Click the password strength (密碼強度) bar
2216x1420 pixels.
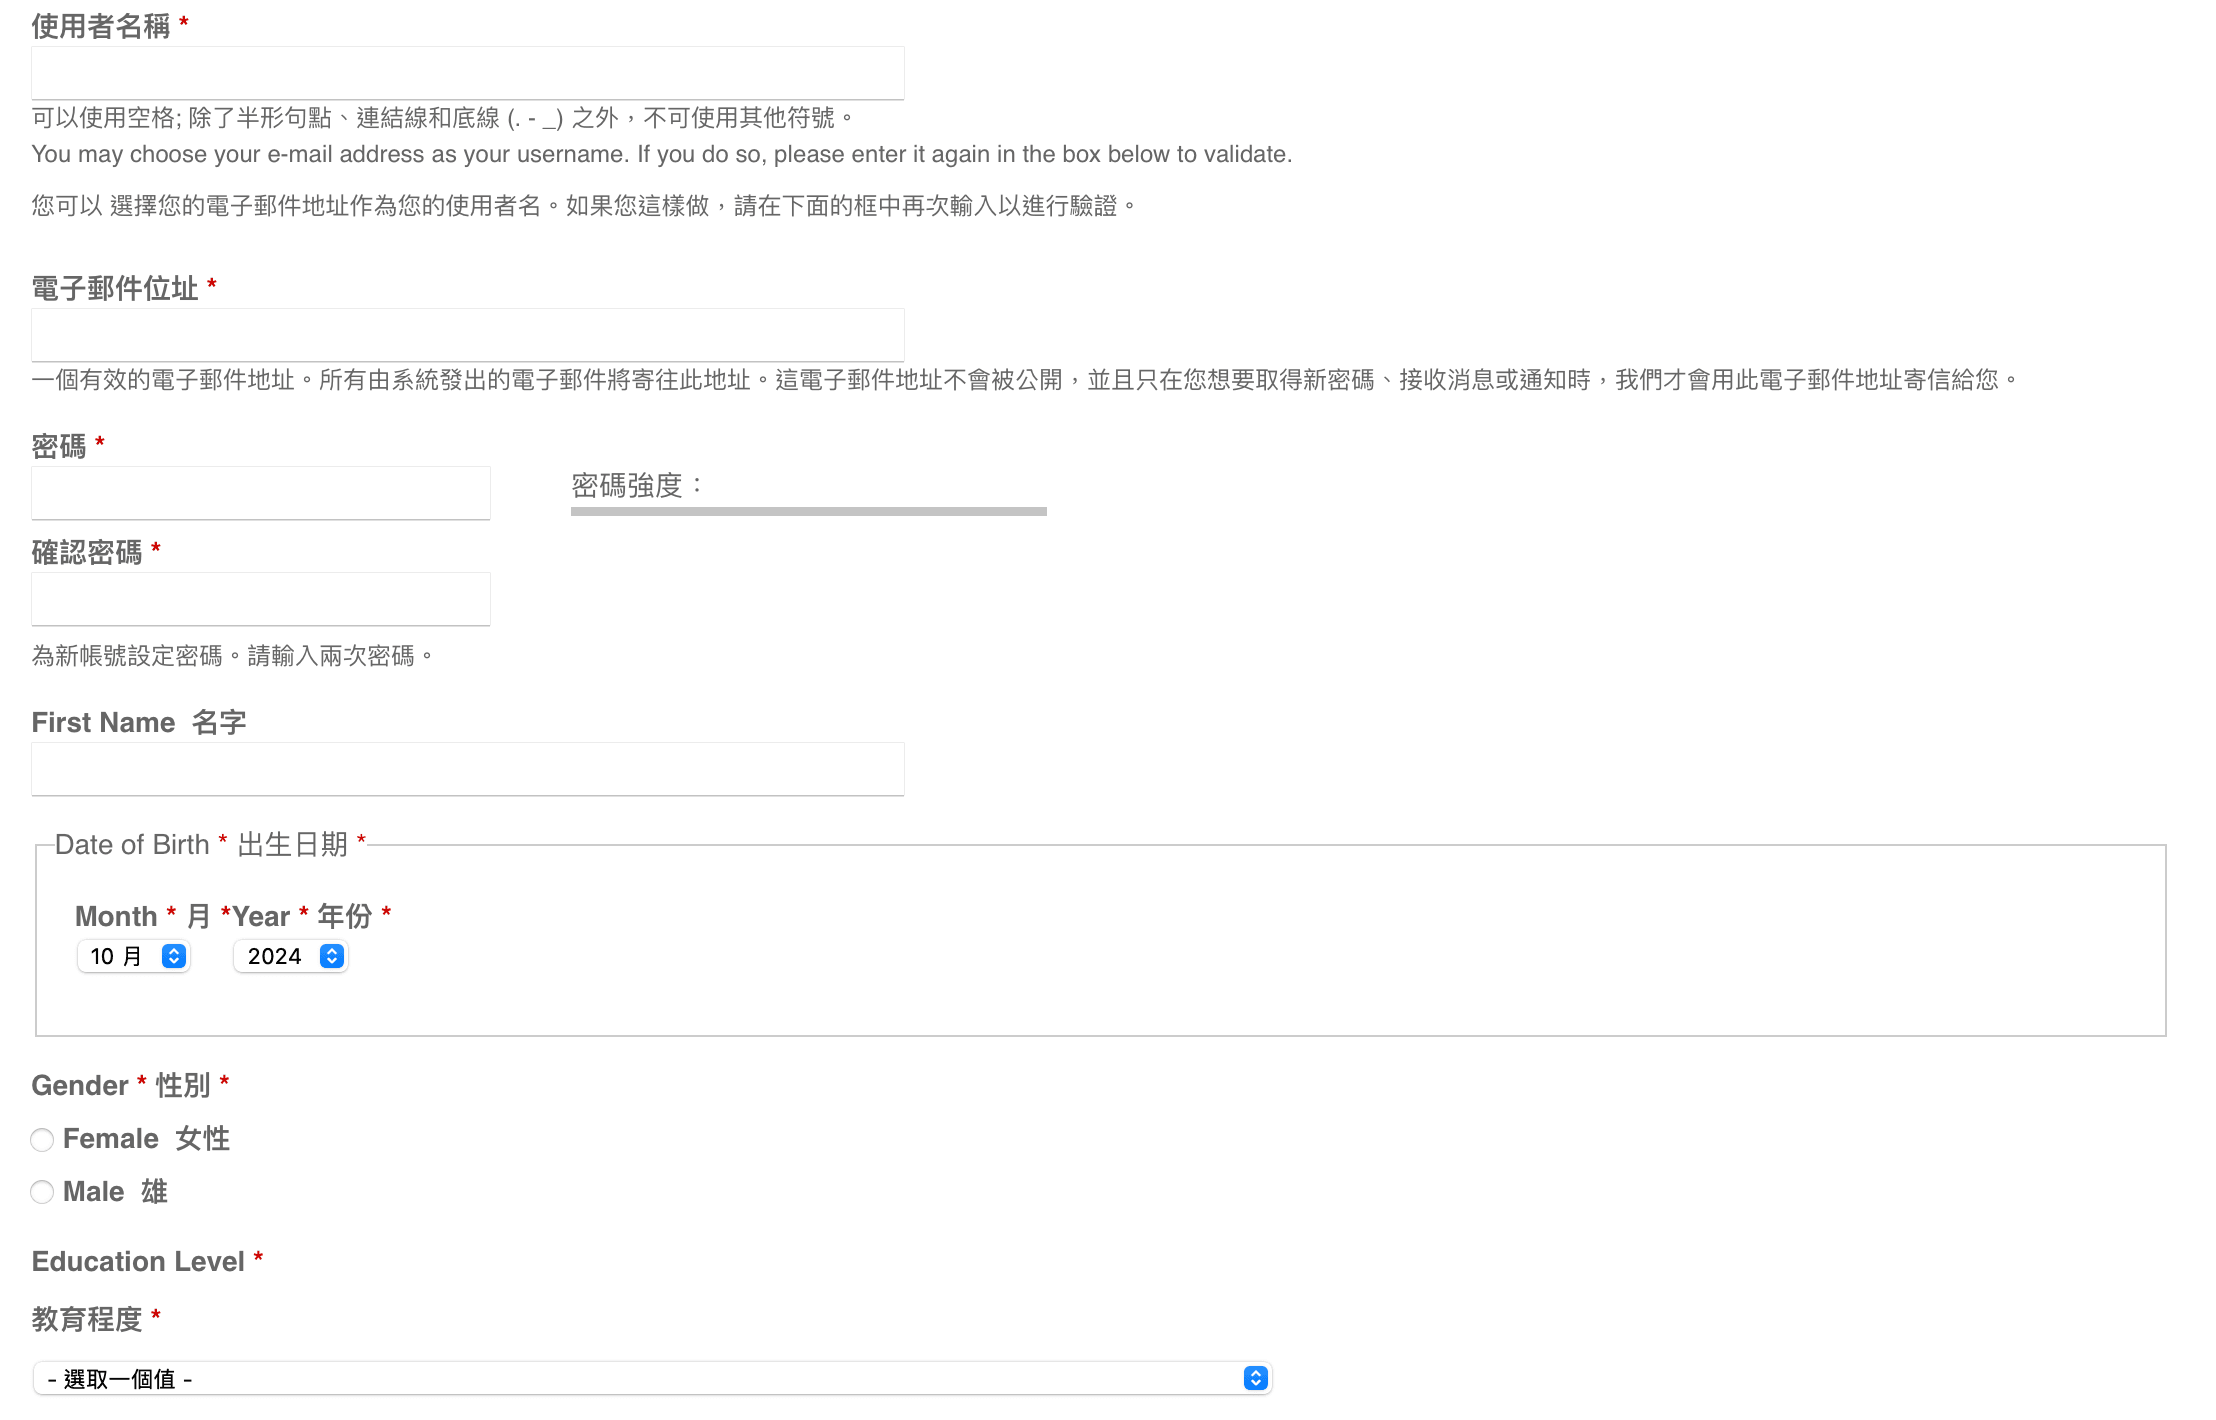808,511
